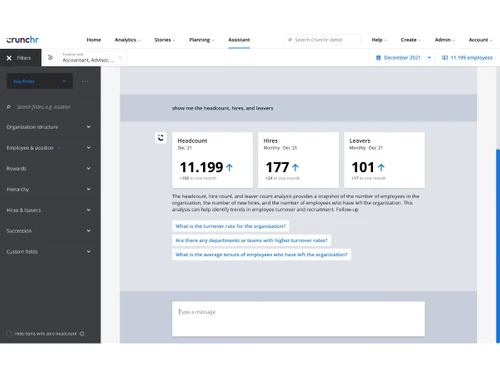Click the magnifier icon in filter search
This screenshot has width=500, height=375.
pyautogui.click(x=9, y=107)
